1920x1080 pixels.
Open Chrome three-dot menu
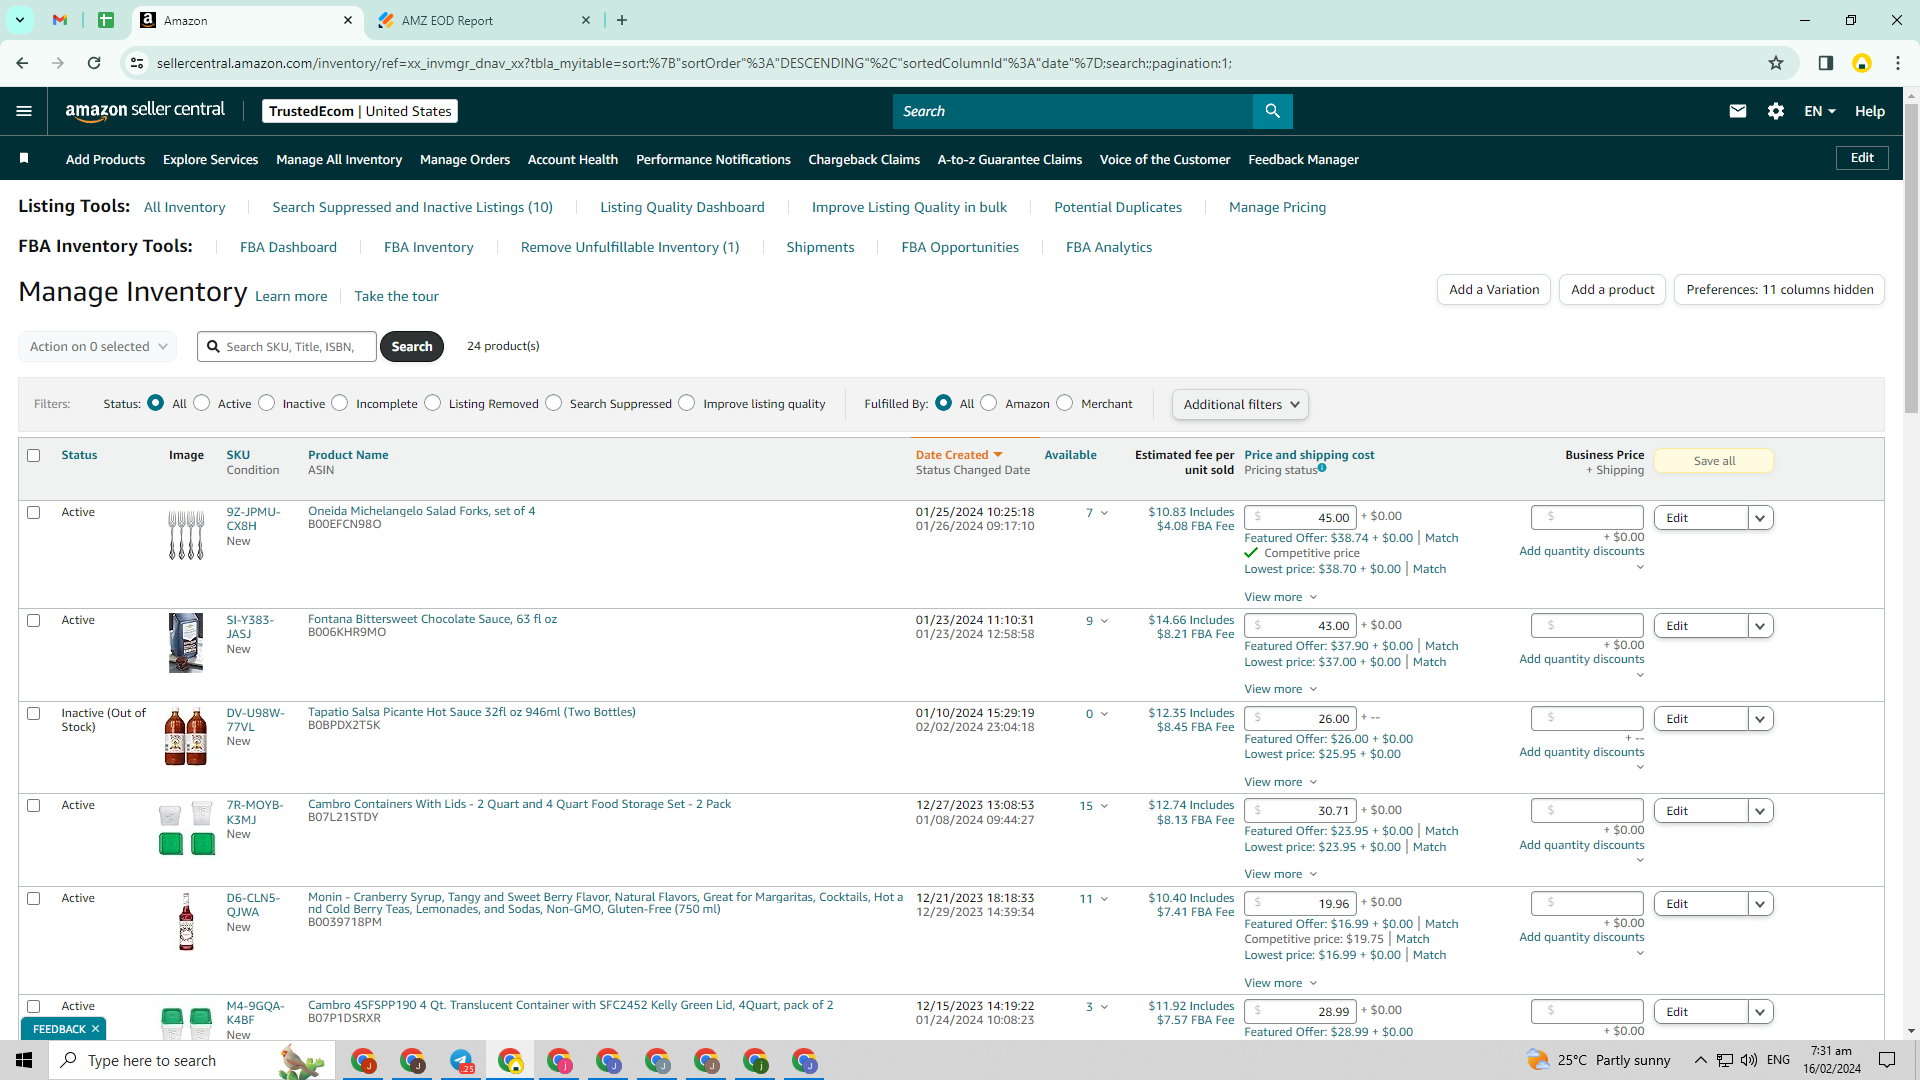pos(1898,63)
